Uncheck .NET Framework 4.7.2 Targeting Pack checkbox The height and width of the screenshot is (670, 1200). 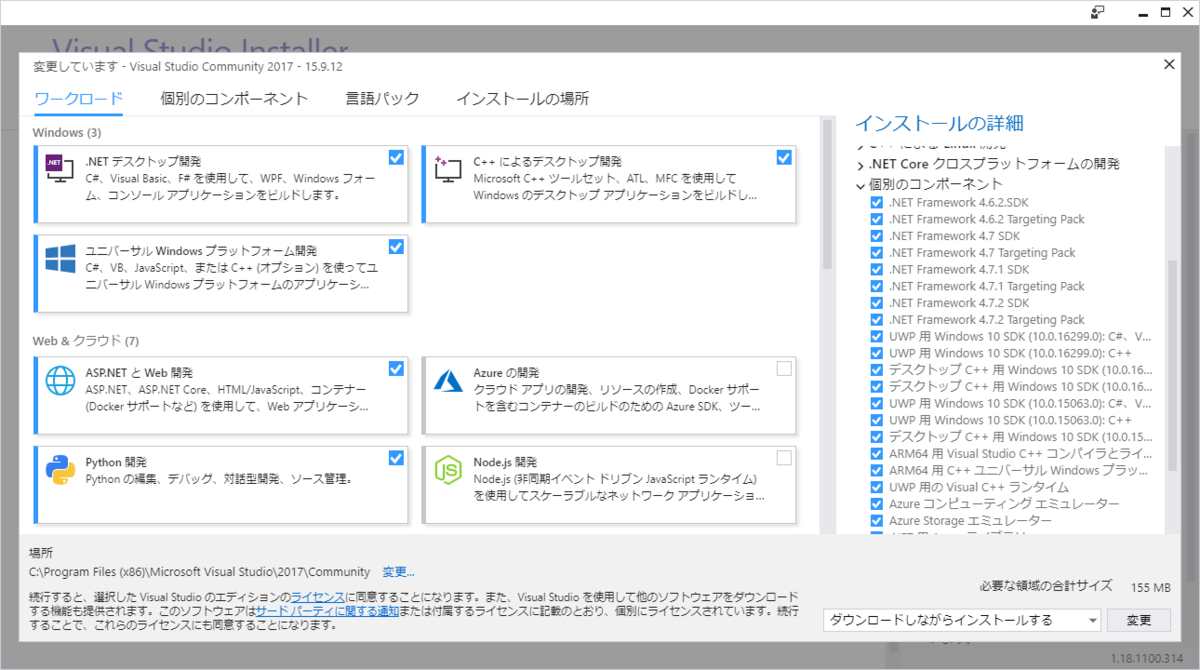click(x=877, y=320)
